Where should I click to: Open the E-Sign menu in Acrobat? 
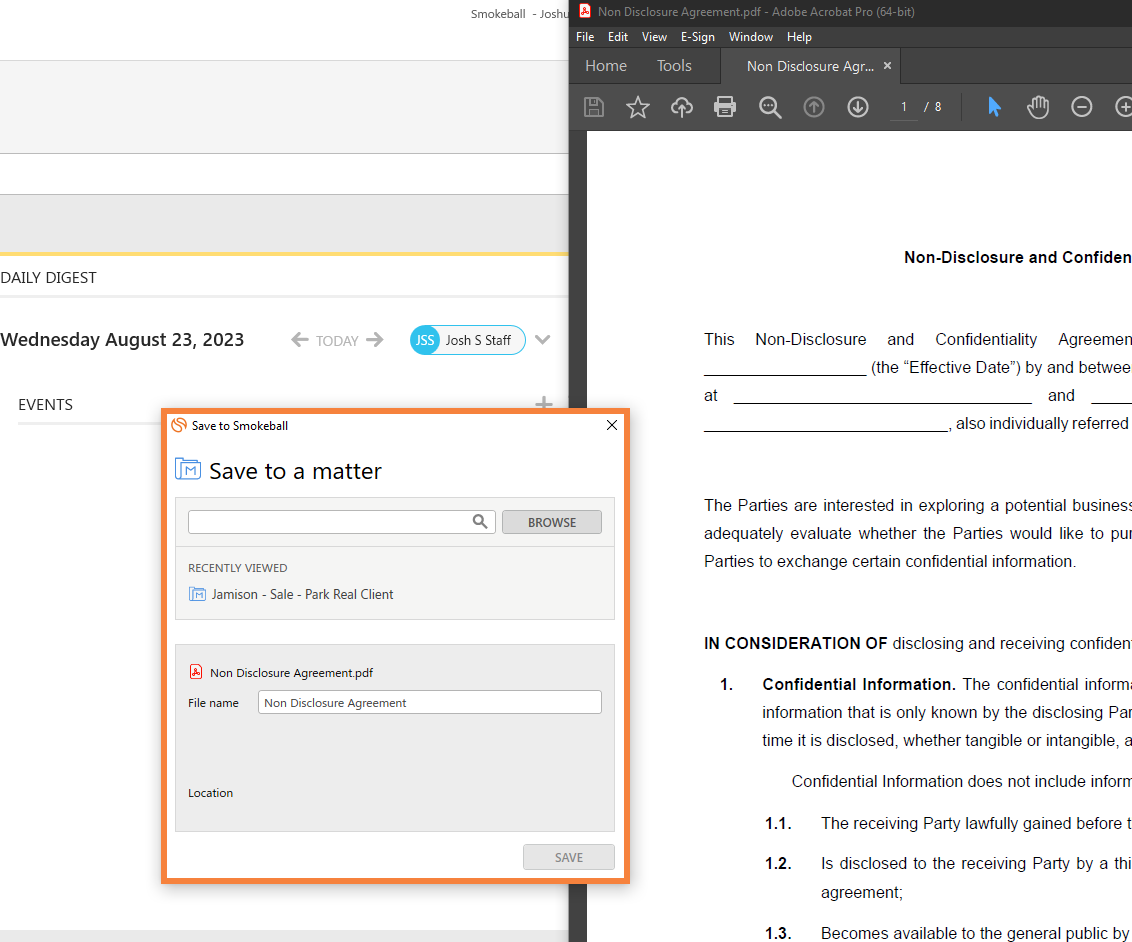[x=697, y=37]
